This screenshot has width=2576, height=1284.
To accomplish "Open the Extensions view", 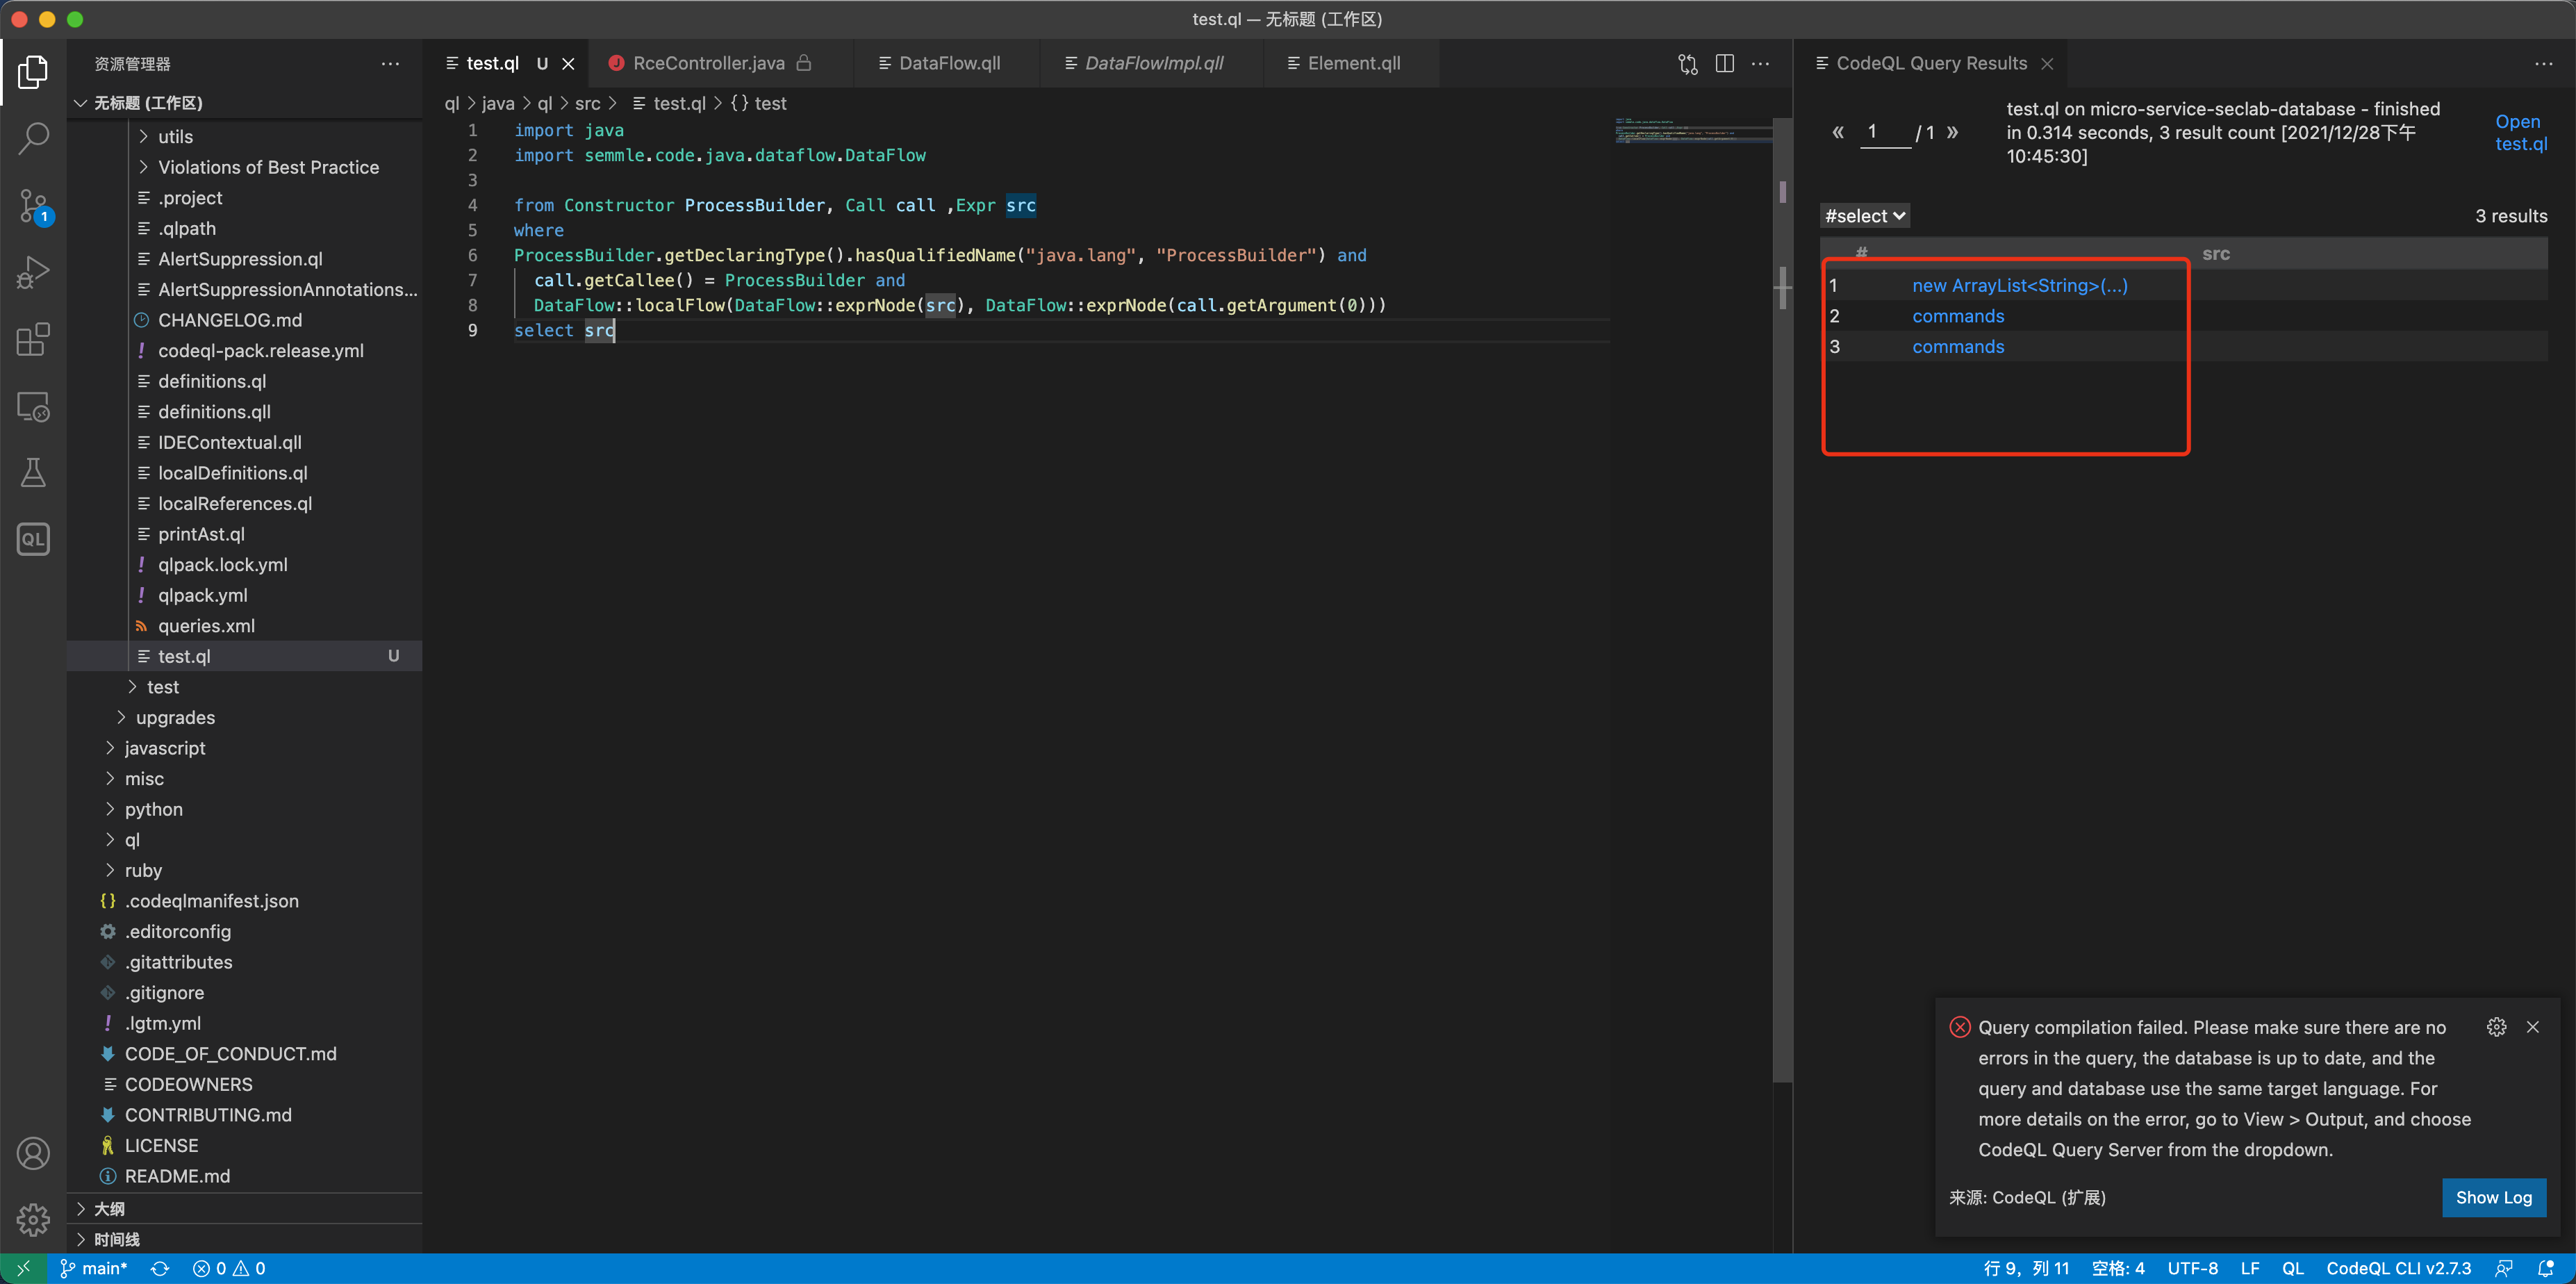I will click(x=33, y=339).
